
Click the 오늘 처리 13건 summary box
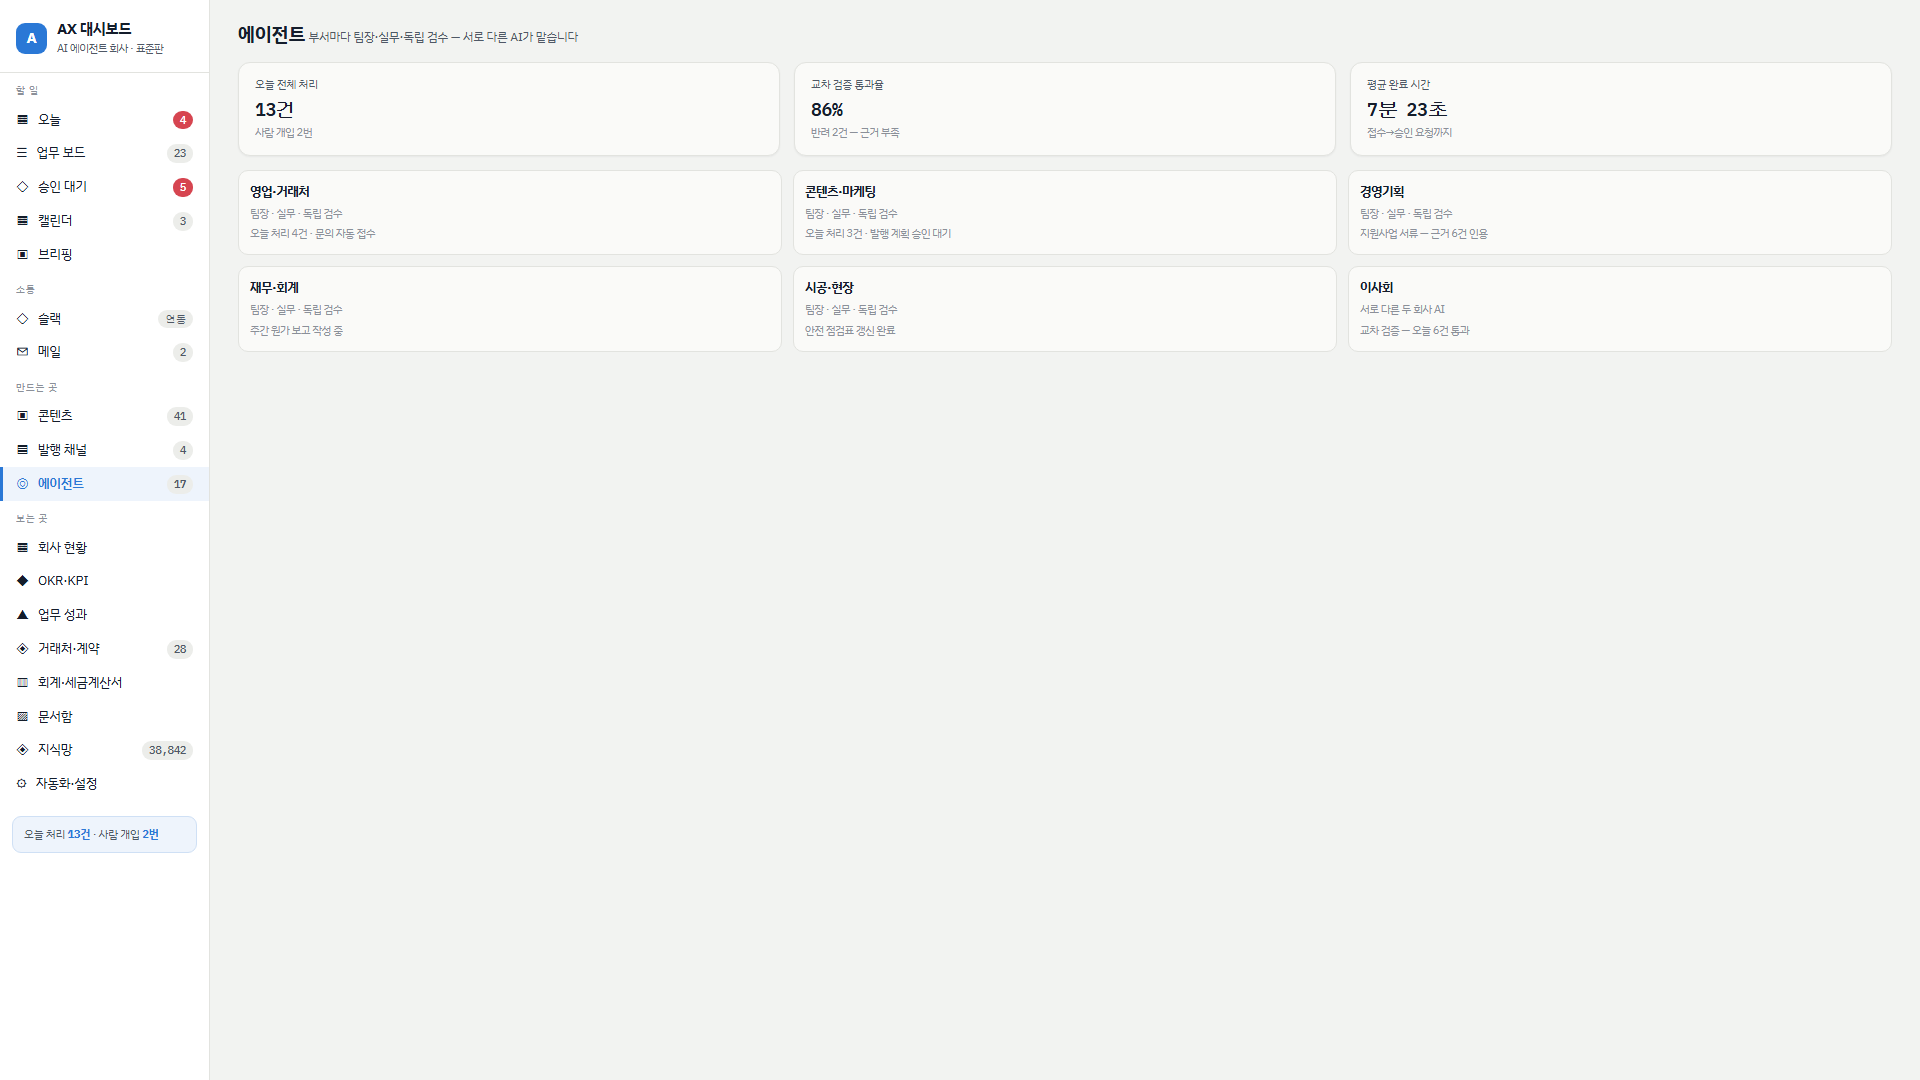104,835
